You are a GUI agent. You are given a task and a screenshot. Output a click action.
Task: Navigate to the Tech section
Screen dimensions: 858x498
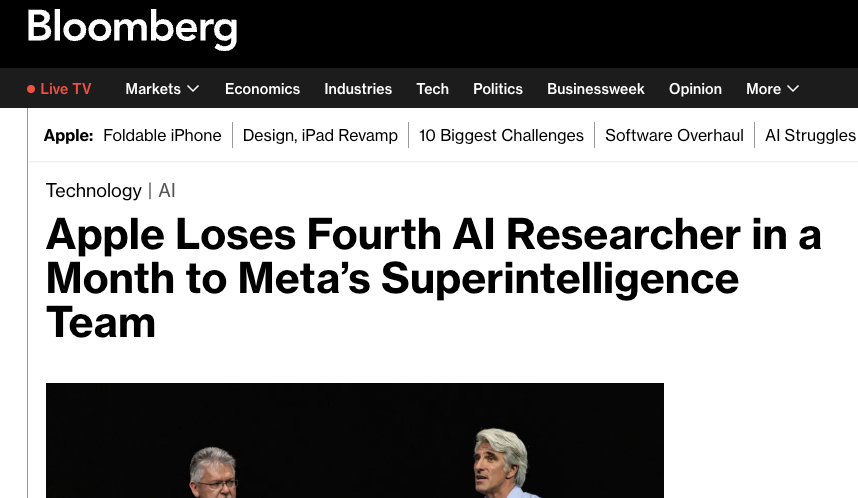[x=432, y=89]
